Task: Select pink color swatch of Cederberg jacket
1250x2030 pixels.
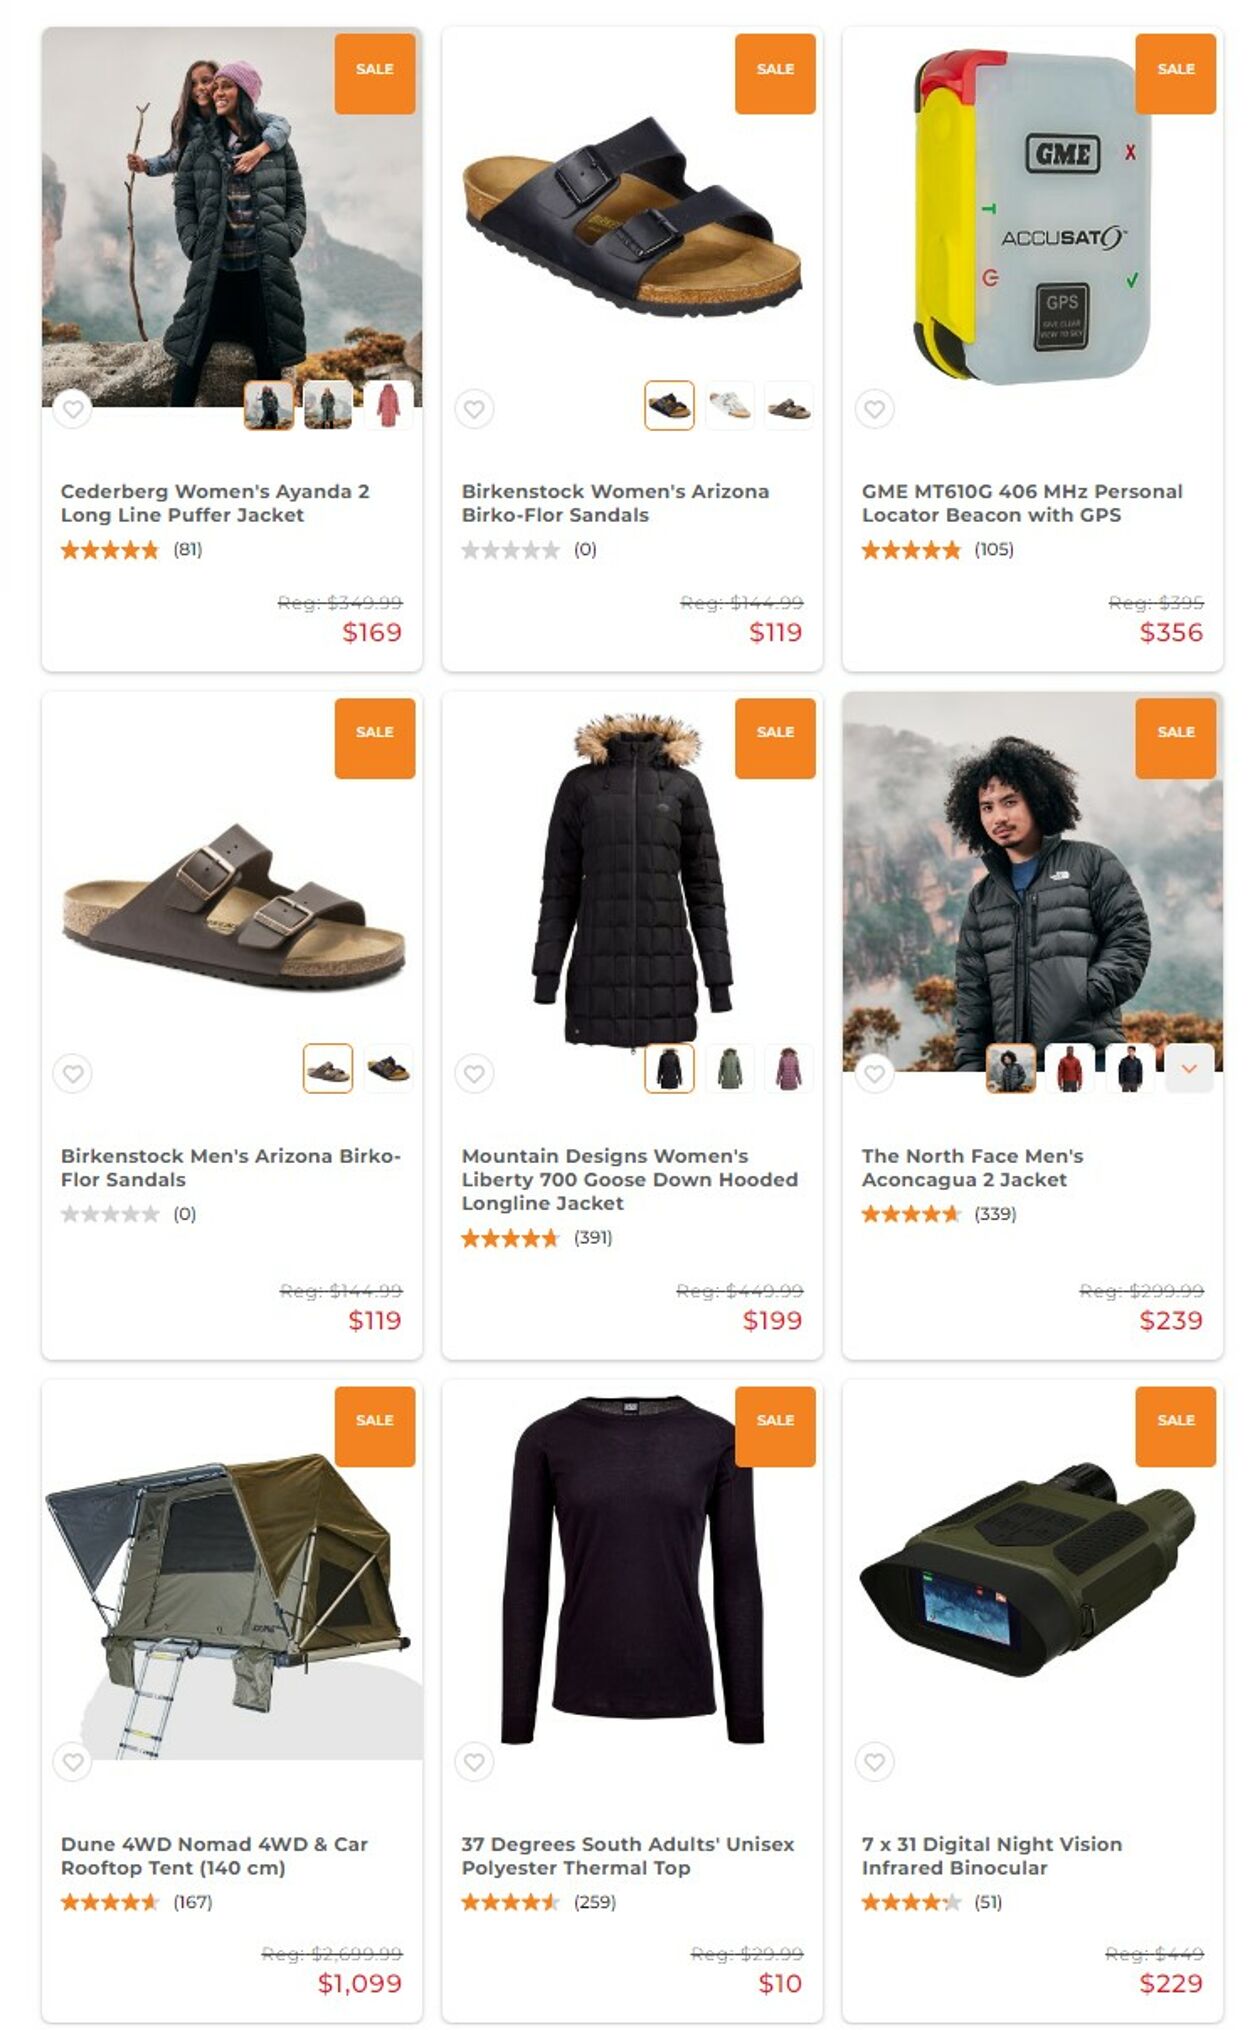Action: pyautogui.click(x=388, y=405)
